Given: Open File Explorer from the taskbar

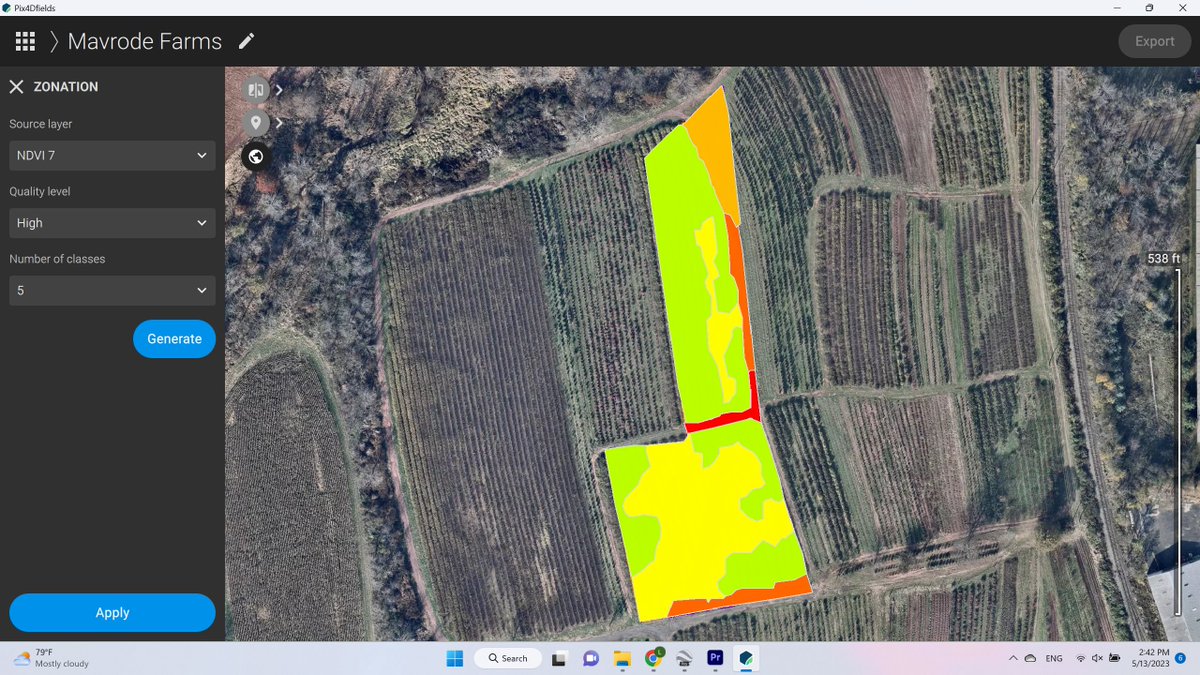Looking at the screenshot, I should (x=622, y=658).
